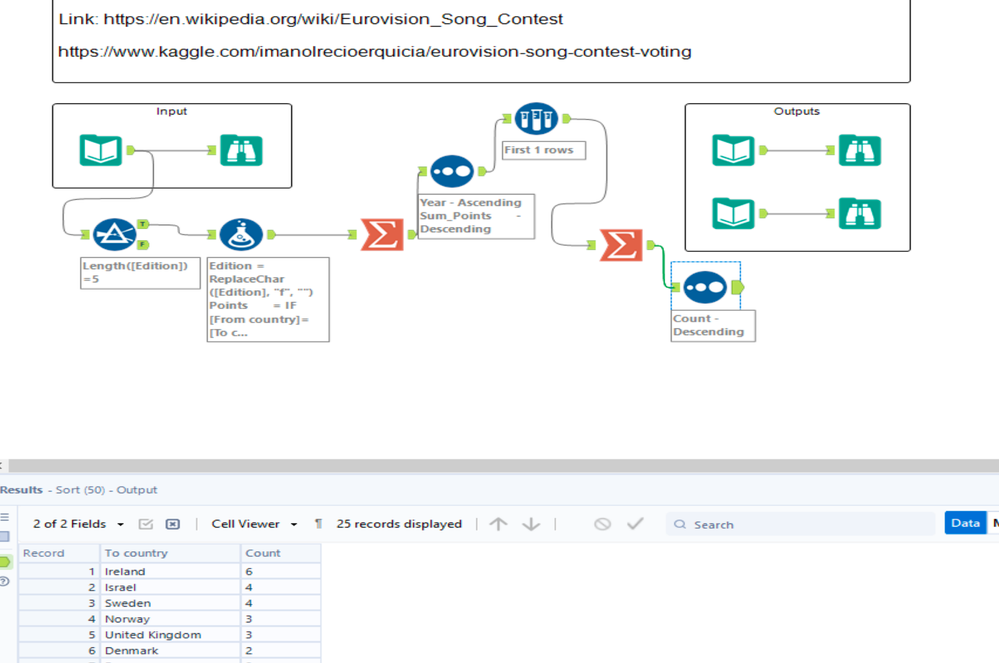This screenshot has width=999, height=663.
Task: Click the Filter tool's False output anchor
Action: pyautogui.click(x=143, y=245)
